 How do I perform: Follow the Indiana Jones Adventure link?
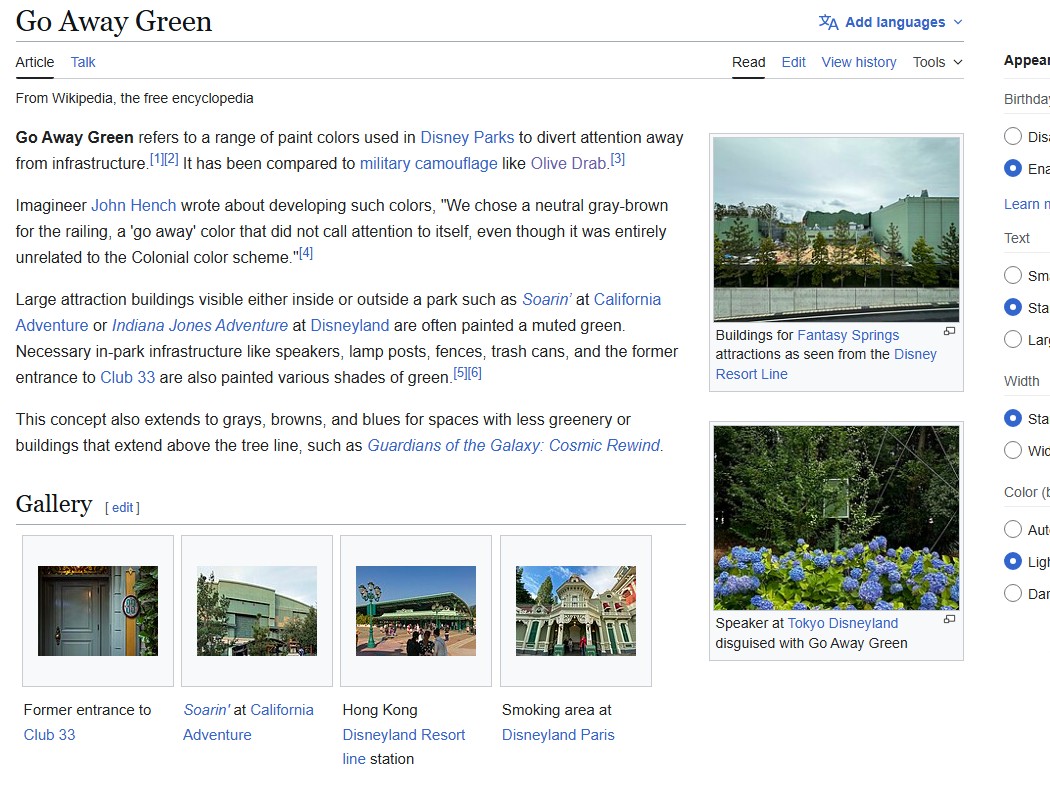tap(200, 325)
